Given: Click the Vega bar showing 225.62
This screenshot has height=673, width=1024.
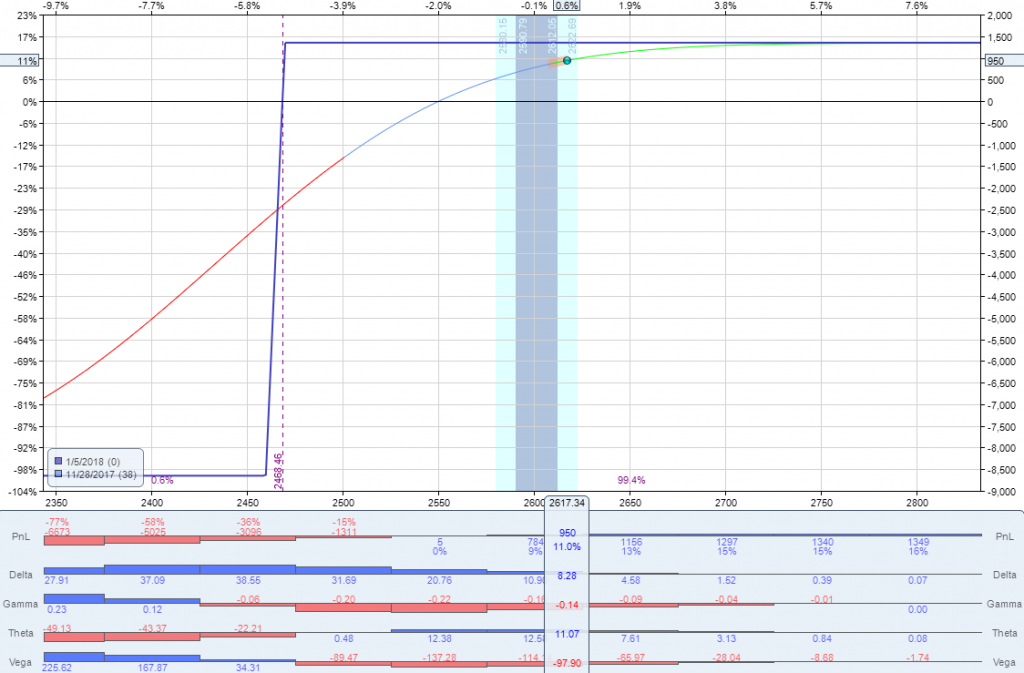Looking at the screenshot, I should click(74, 657).
